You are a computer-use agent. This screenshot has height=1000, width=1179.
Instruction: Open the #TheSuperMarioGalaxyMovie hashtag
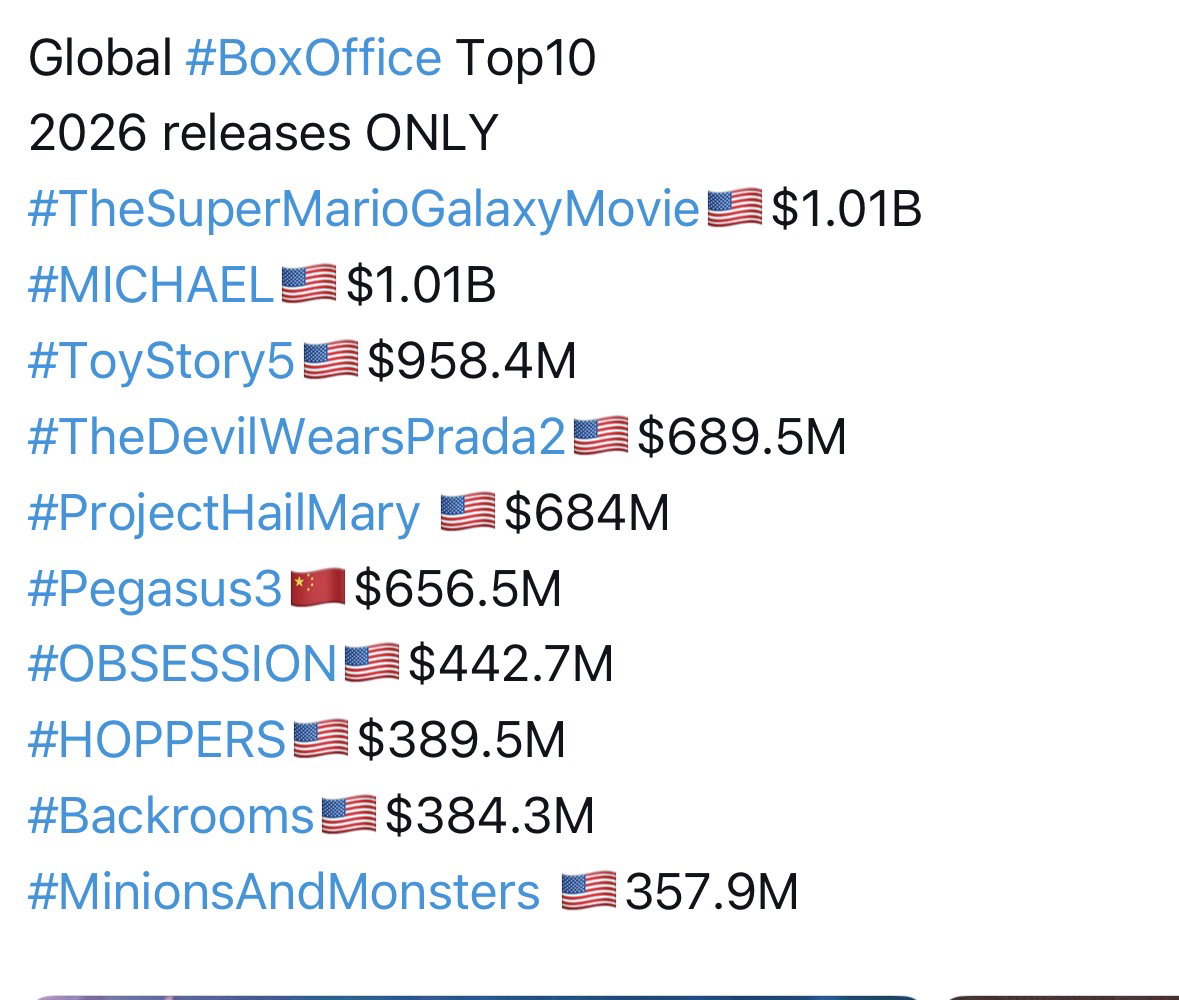[x=364, y=209]
